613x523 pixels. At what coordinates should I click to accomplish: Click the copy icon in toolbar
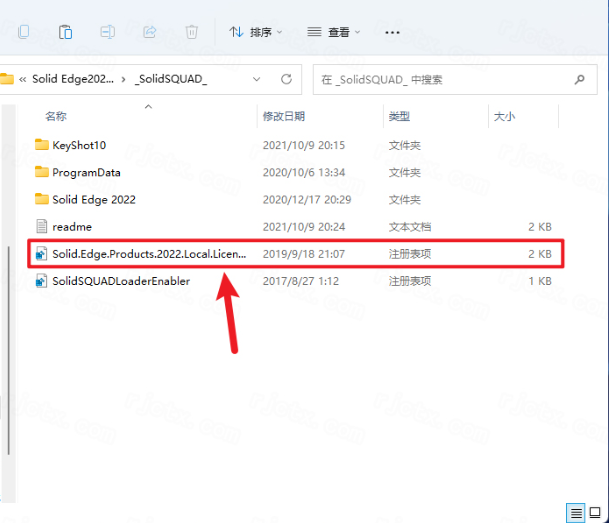pyautogui.click(x=25, y=32)
